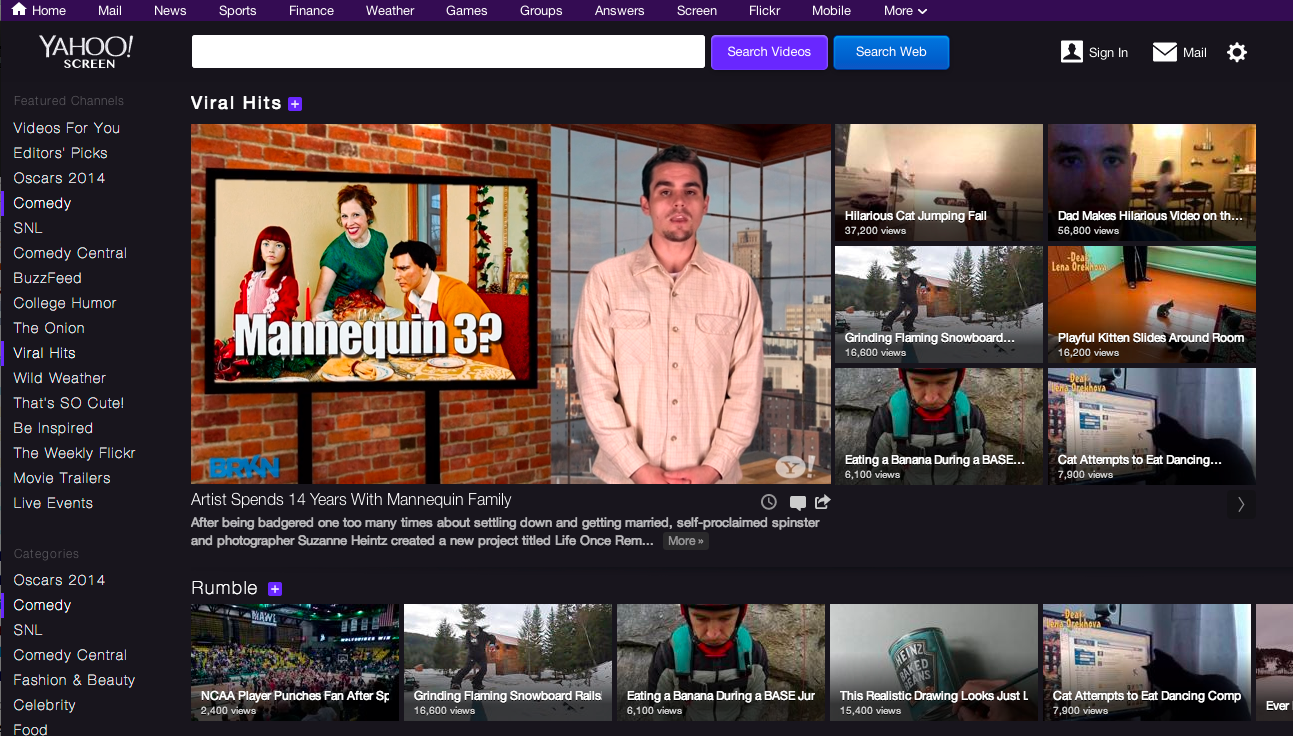Screen dimensions: 1293x736
Task: Click the Sign In profile icon
Action: [x=1072, y=52]
